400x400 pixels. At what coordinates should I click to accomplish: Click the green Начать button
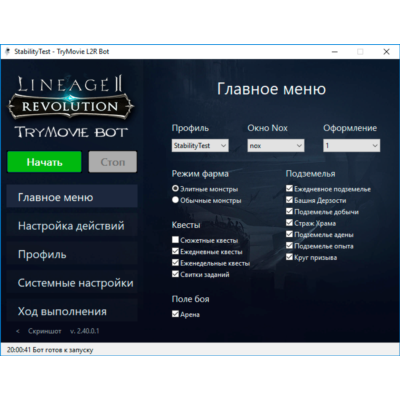coord(44,162)
